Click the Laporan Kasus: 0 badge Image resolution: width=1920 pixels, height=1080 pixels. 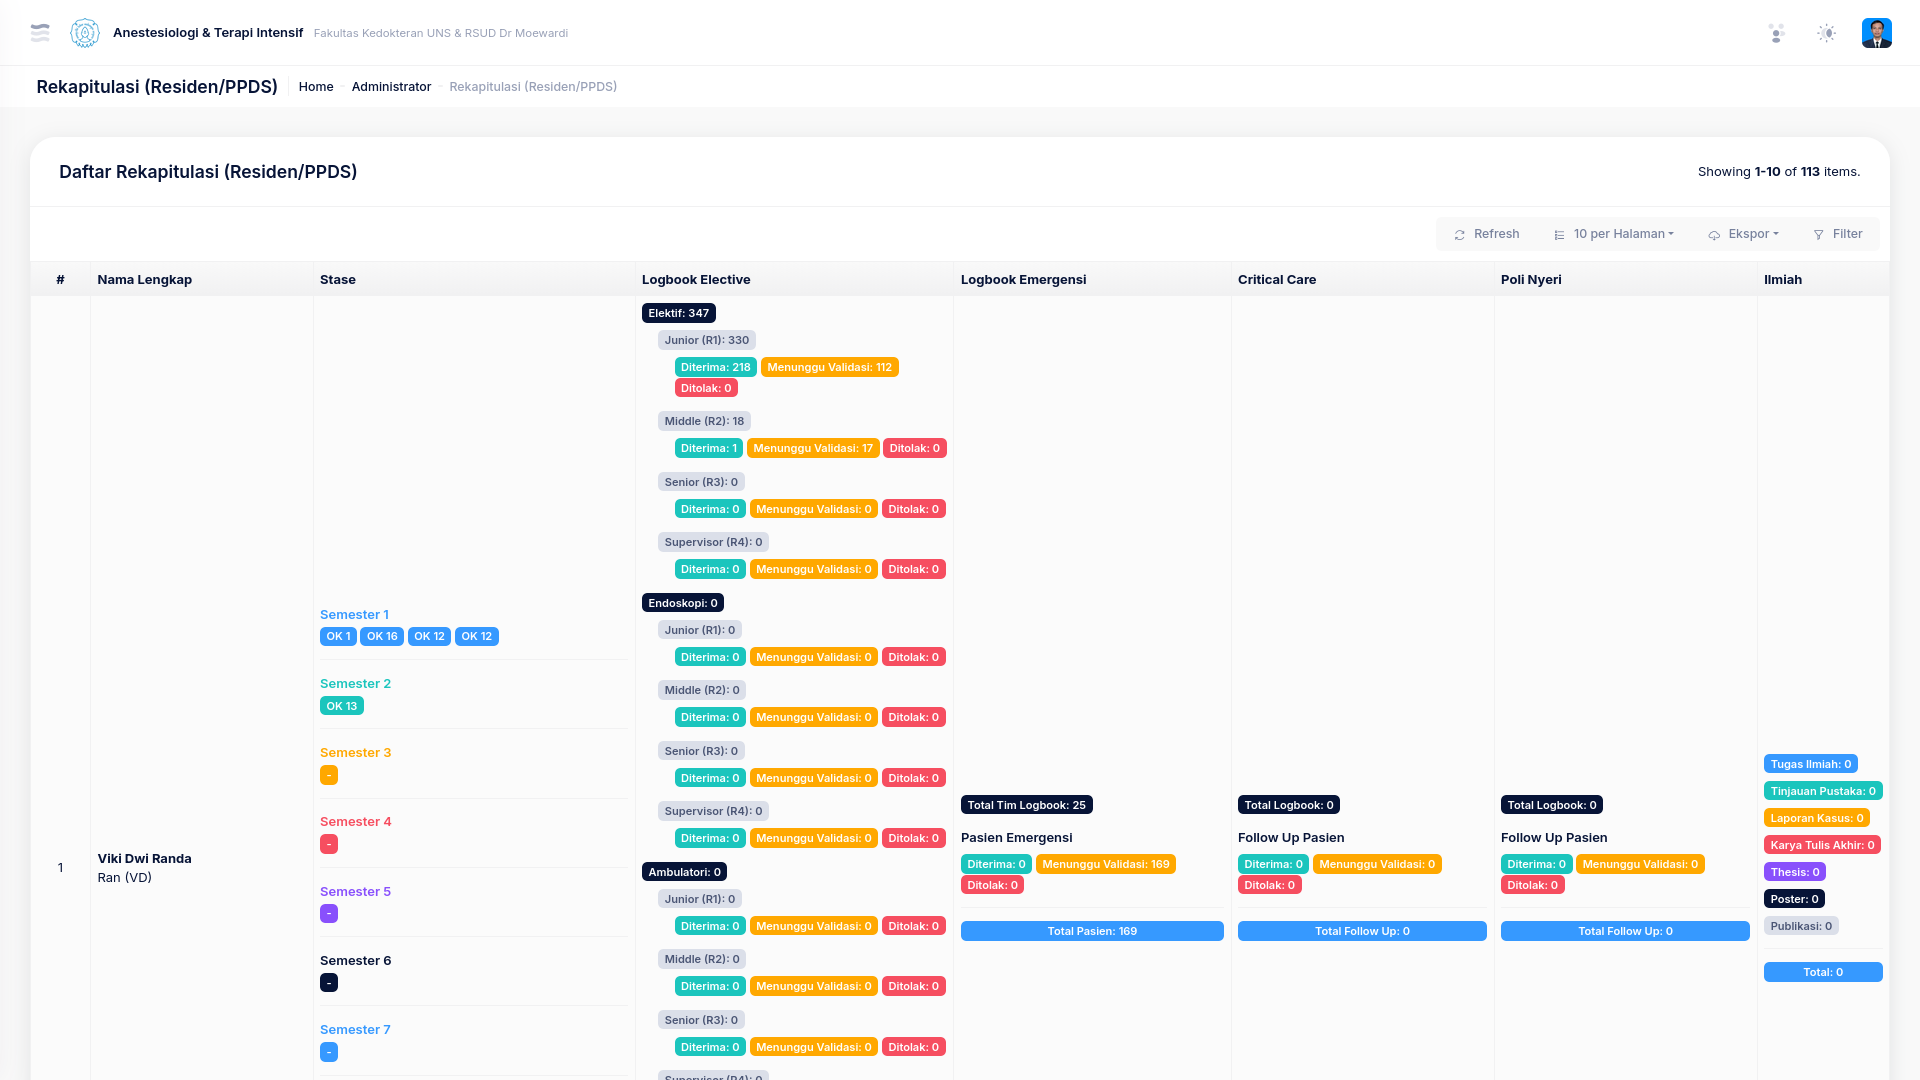pyautogui.click(x=1817, y=819)
